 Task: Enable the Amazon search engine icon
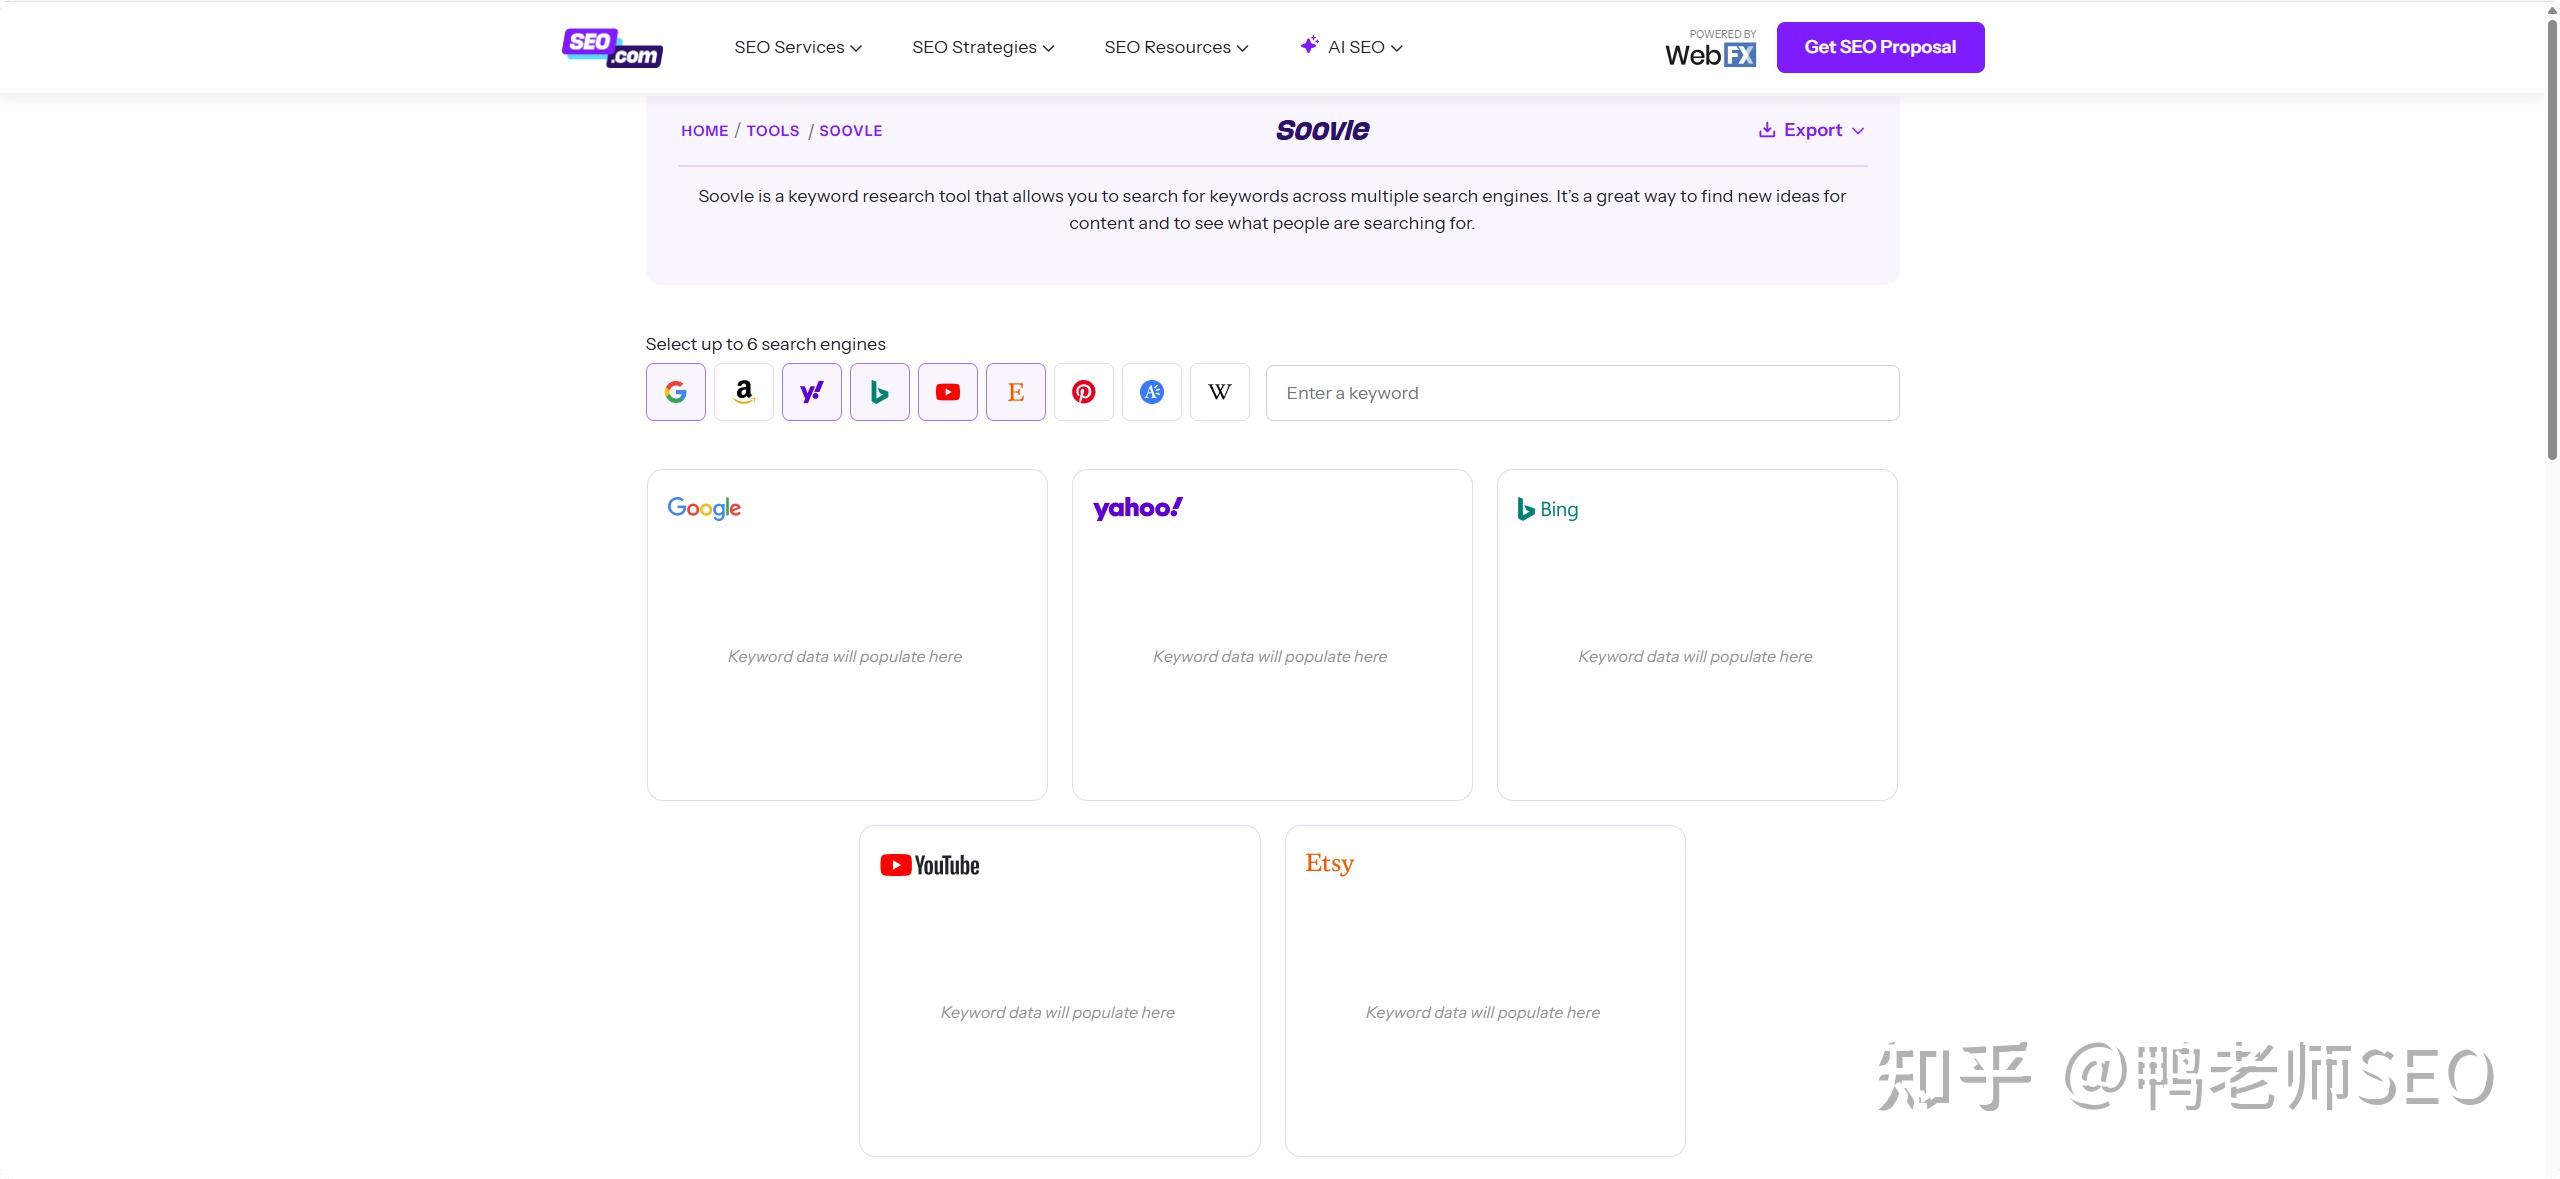click(743, 392)
